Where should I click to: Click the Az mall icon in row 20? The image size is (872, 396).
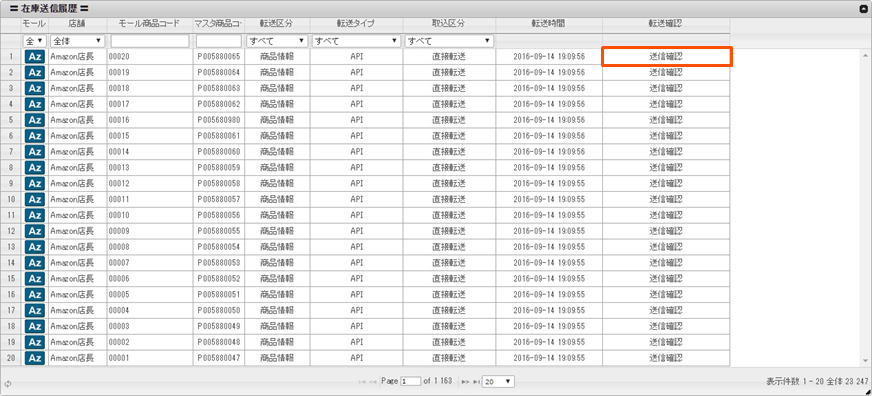(34, 358)
